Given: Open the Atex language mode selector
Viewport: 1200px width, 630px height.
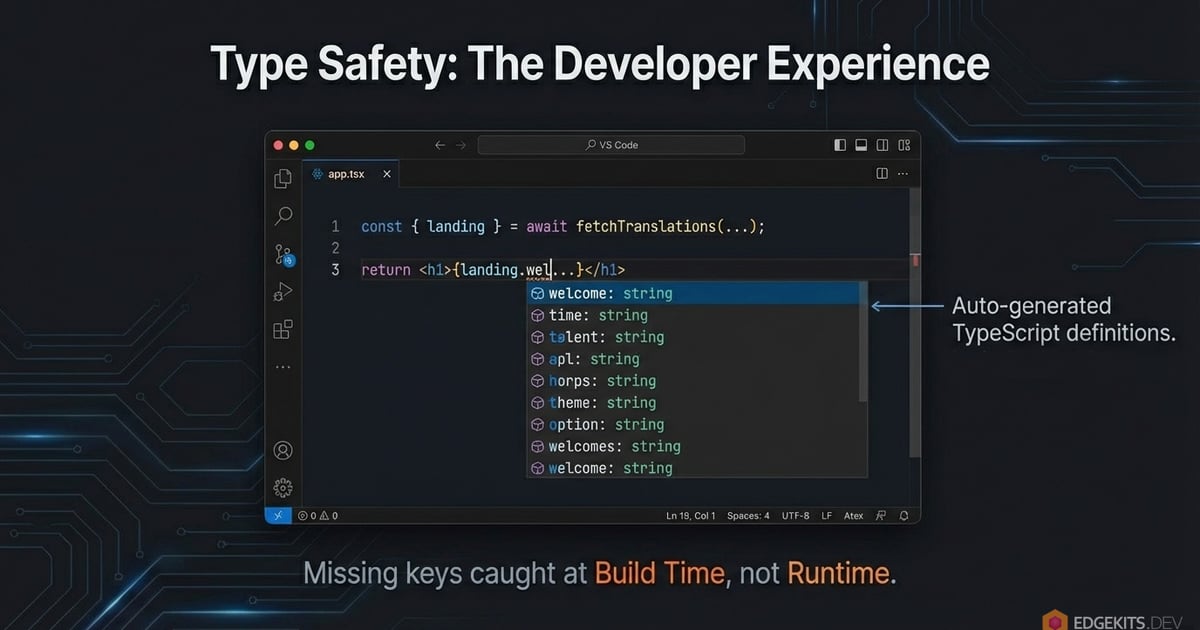Looking at the screenshot, I should pos(853,515).
